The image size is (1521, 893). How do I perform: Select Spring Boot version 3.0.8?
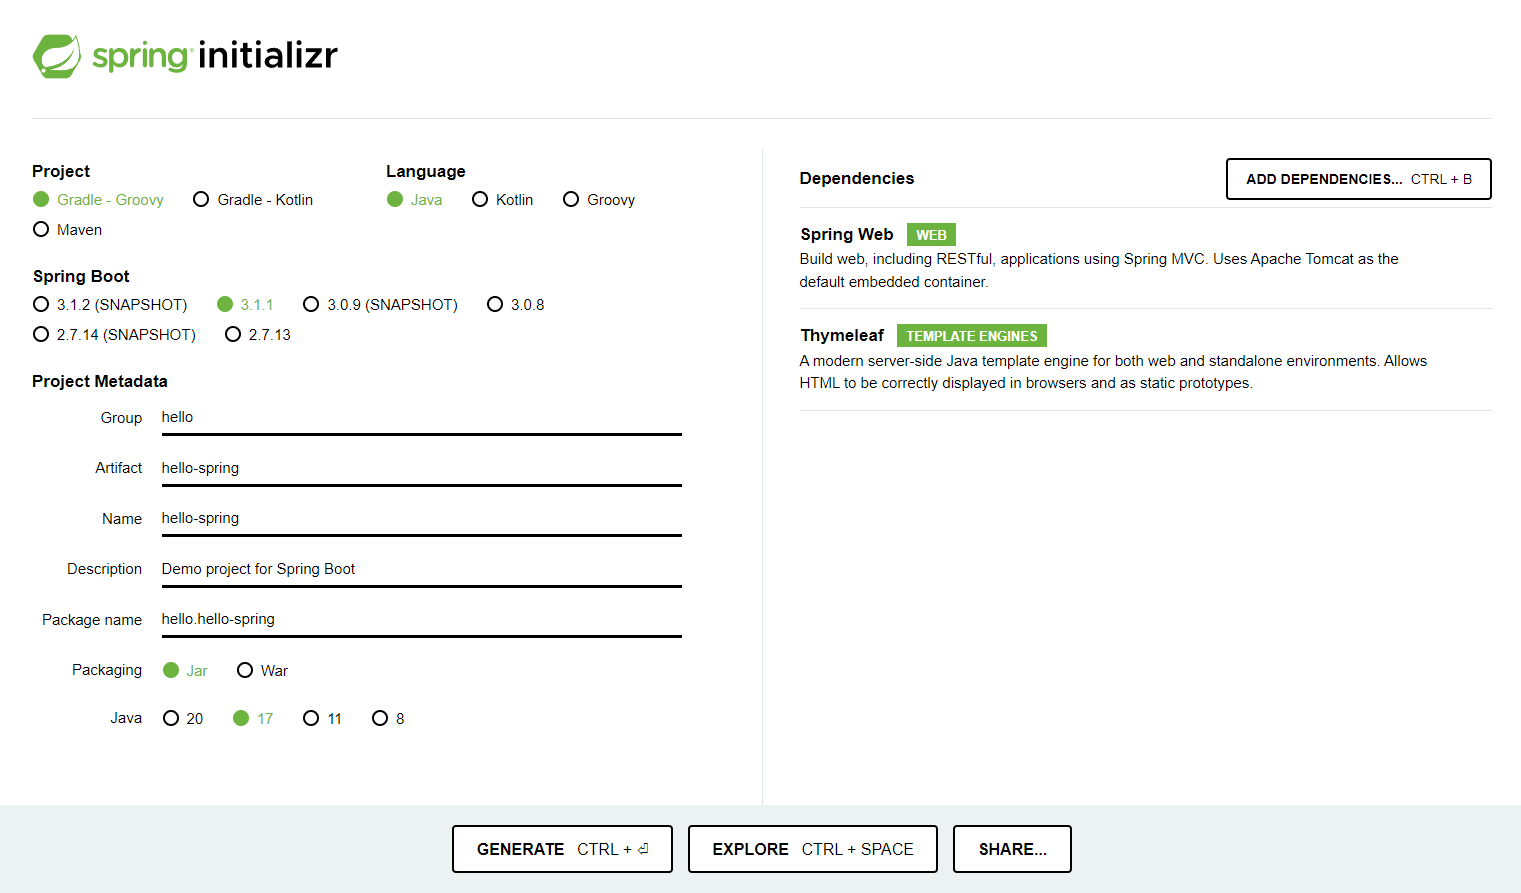coord(515,305)
